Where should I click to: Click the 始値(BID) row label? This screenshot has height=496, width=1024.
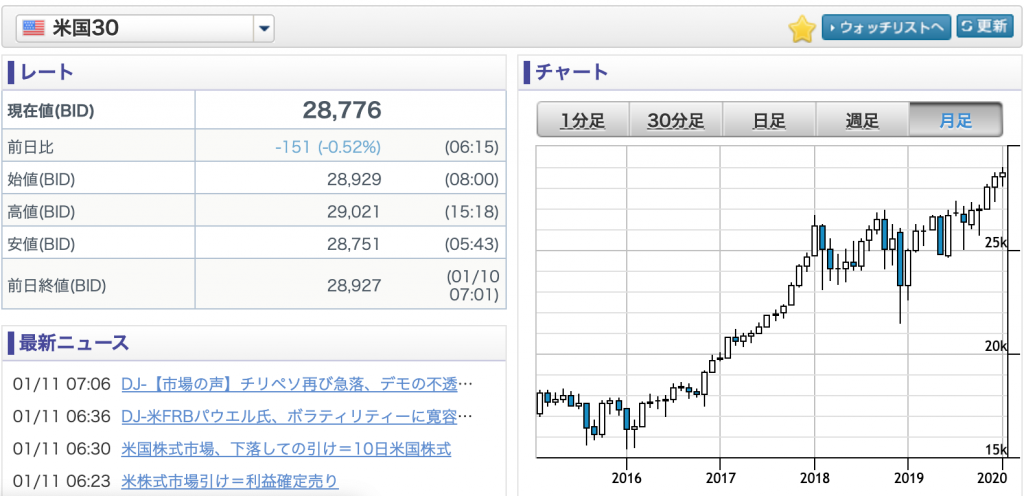coord(40,179)
